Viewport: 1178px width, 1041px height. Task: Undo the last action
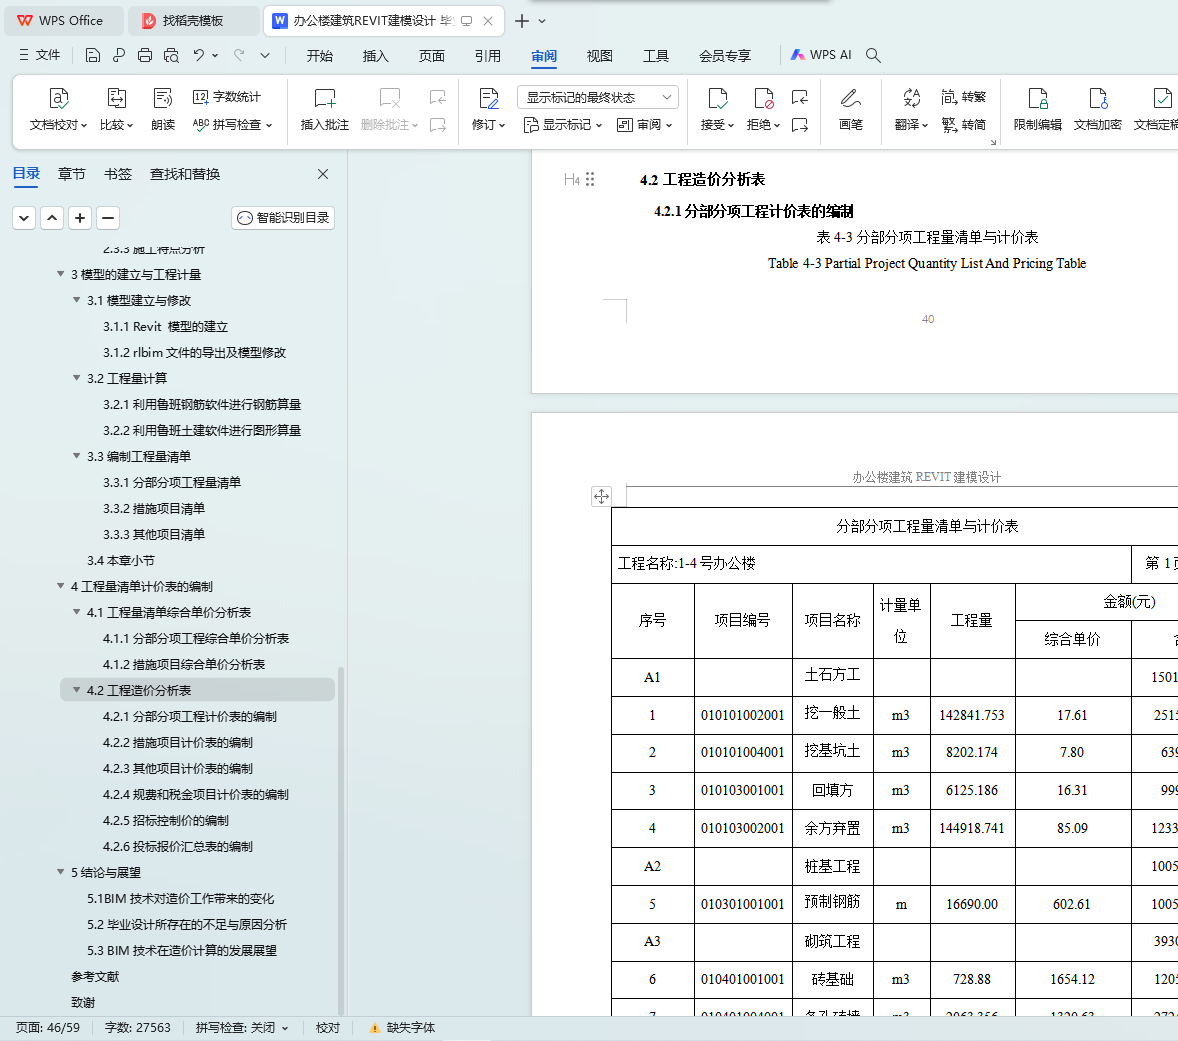pyautogui.click(x=198, y=55)
